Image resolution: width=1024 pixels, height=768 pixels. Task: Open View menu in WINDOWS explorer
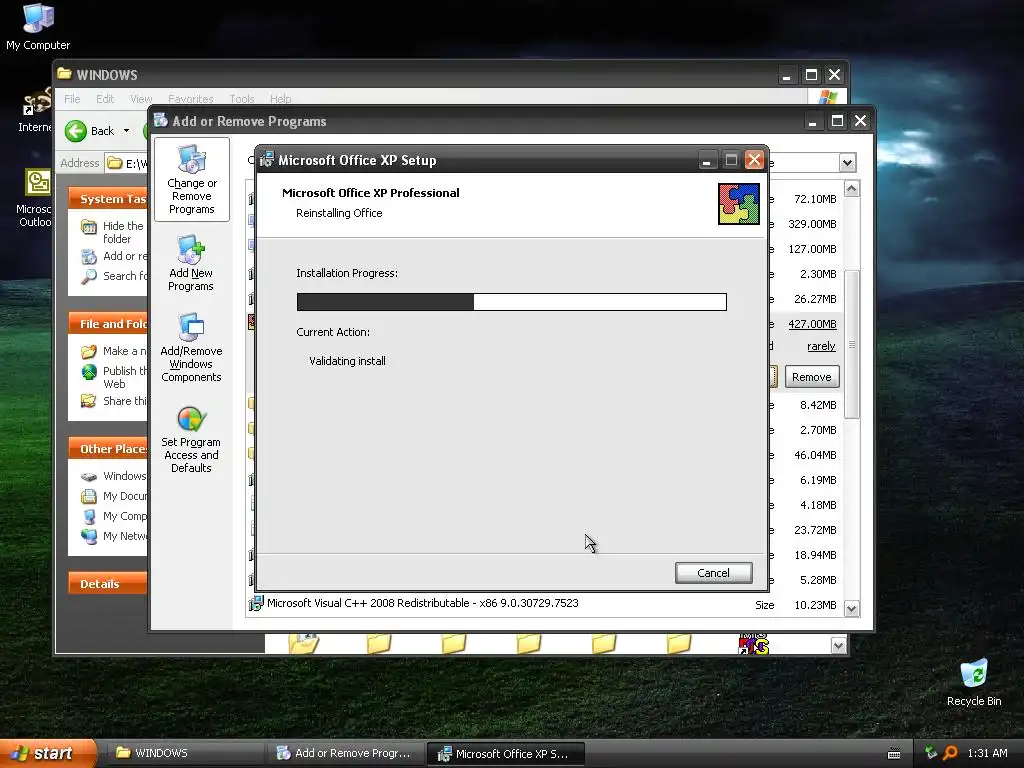click(141, 99)
